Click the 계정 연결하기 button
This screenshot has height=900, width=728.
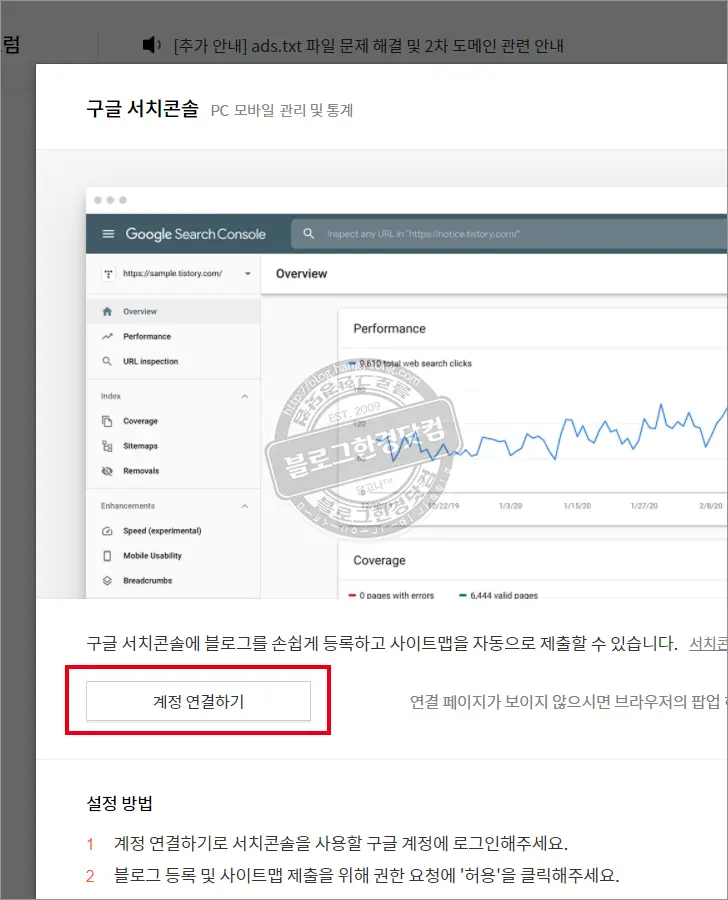(198, 701)
